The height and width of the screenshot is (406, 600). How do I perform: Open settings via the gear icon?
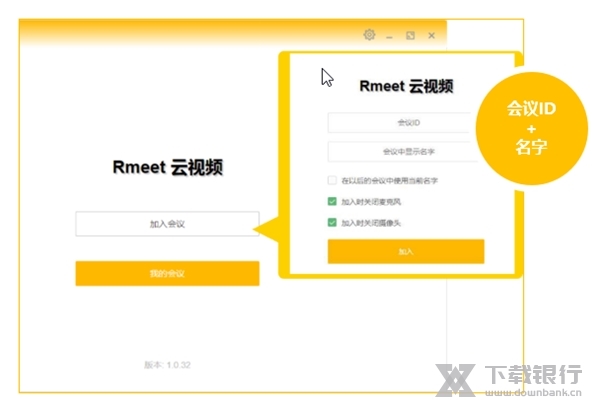point(369,35)
